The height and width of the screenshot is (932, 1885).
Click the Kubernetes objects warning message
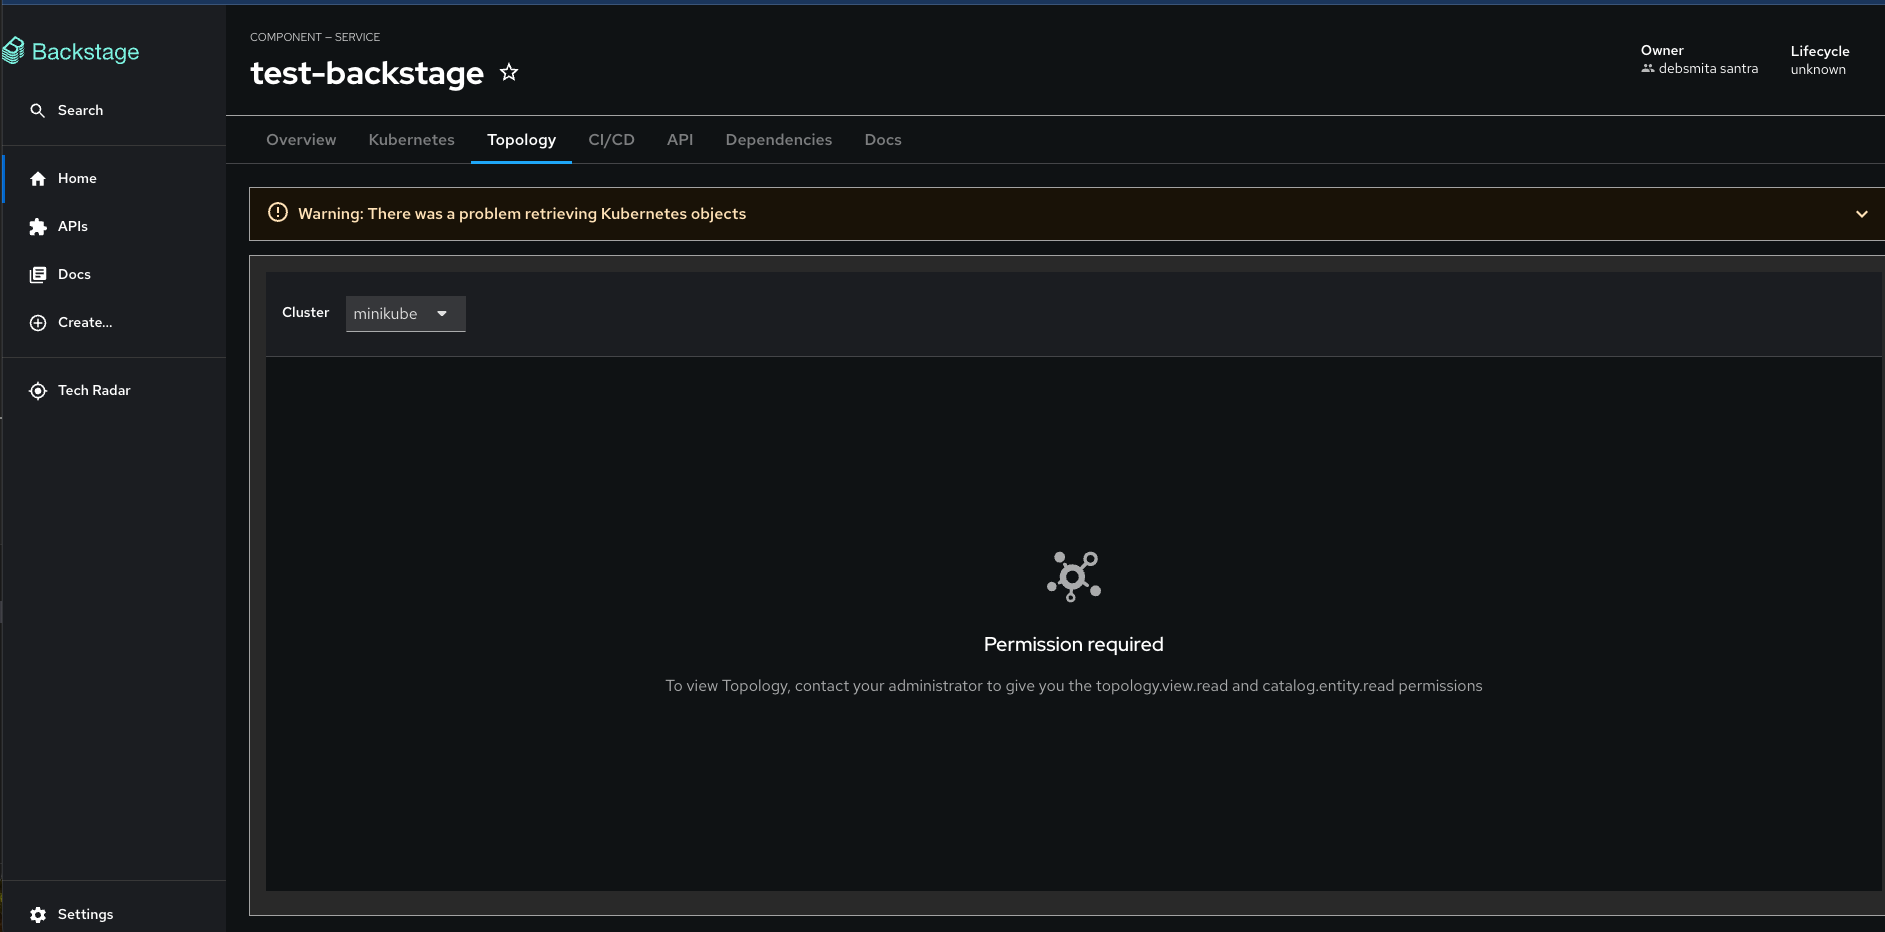pos(522,214)
